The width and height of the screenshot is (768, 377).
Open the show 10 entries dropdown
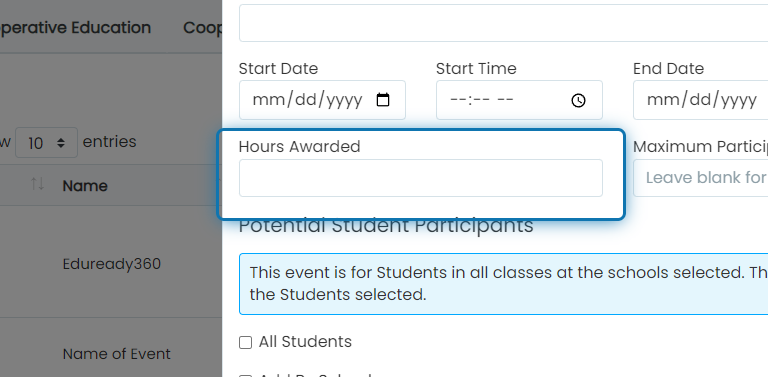[x=46, y=142]
